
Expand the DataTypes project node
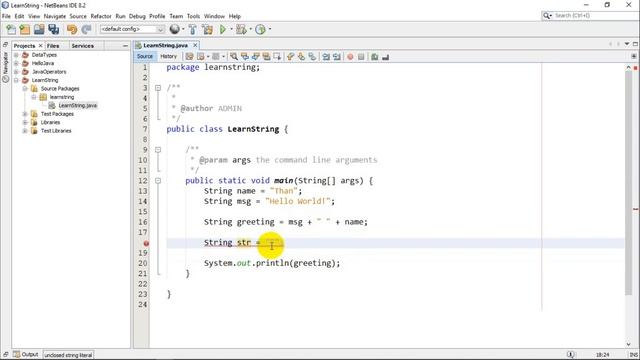pyautogui.click(x=16, y=55)
